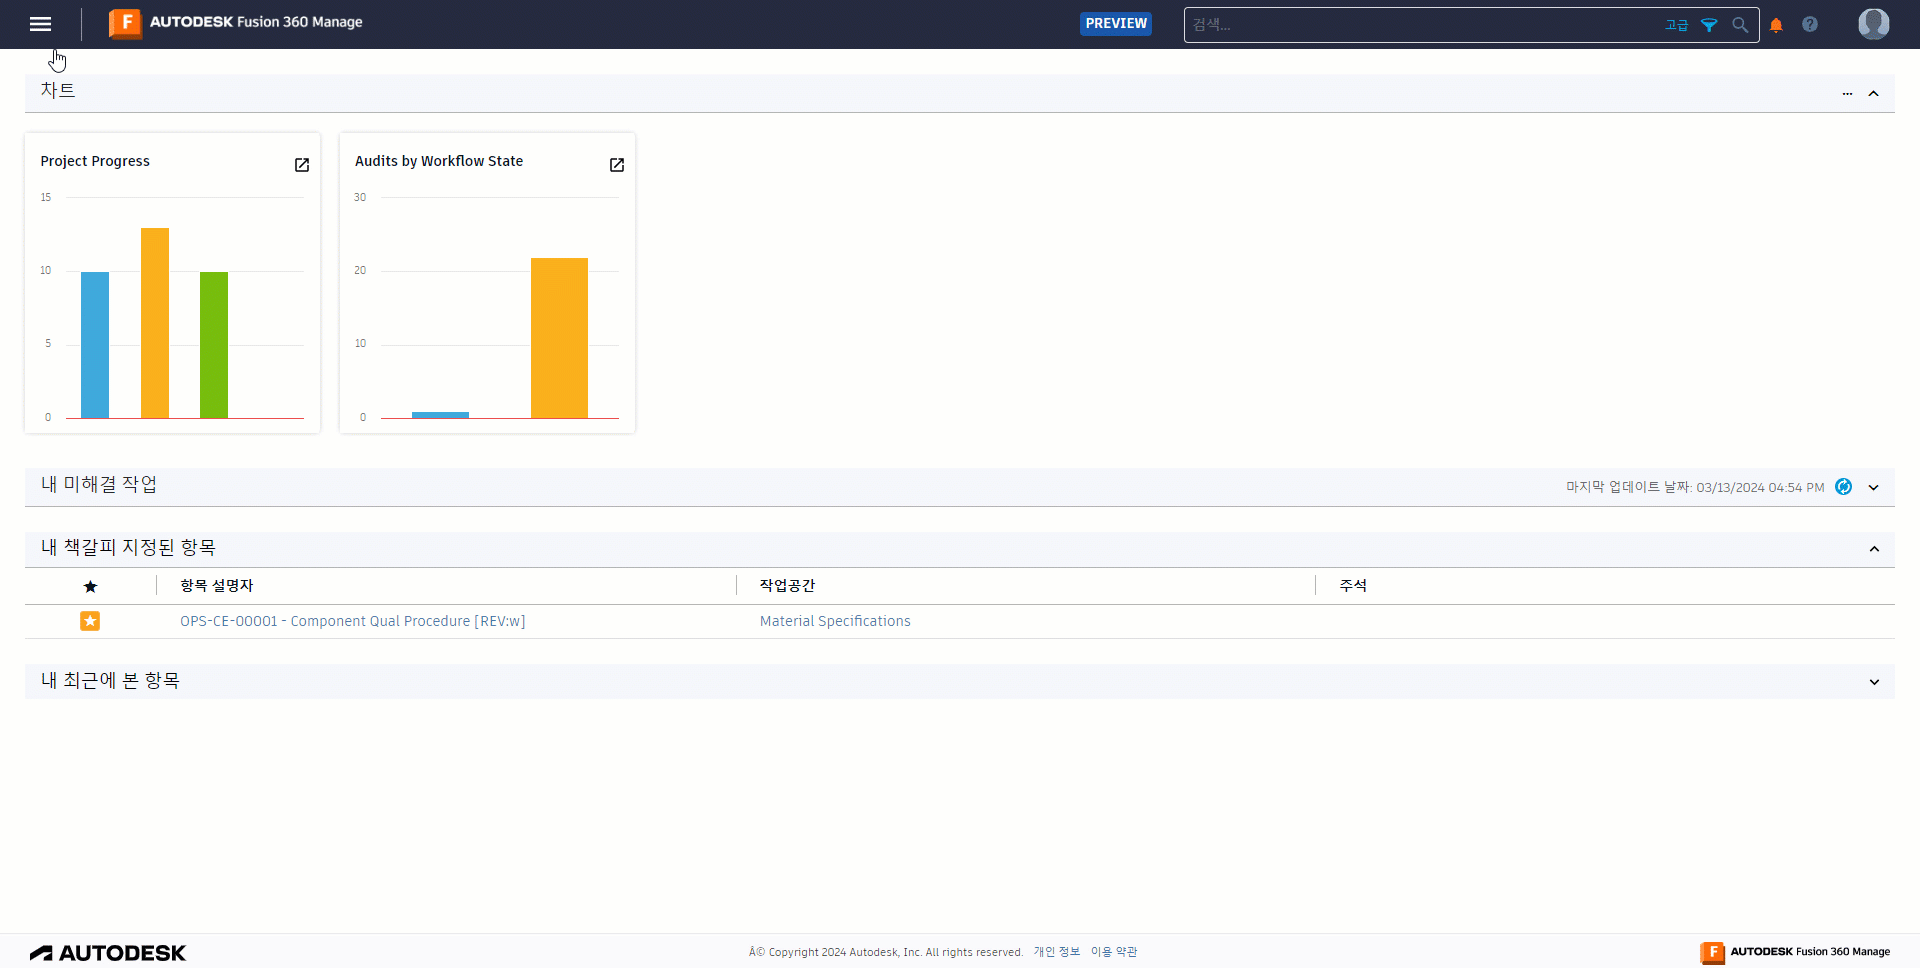The width and height of the screenshot is (1920, 968).
Task: Open OPS-CE-00001 Component Qual Procedure link
Action: pos(352,621)
